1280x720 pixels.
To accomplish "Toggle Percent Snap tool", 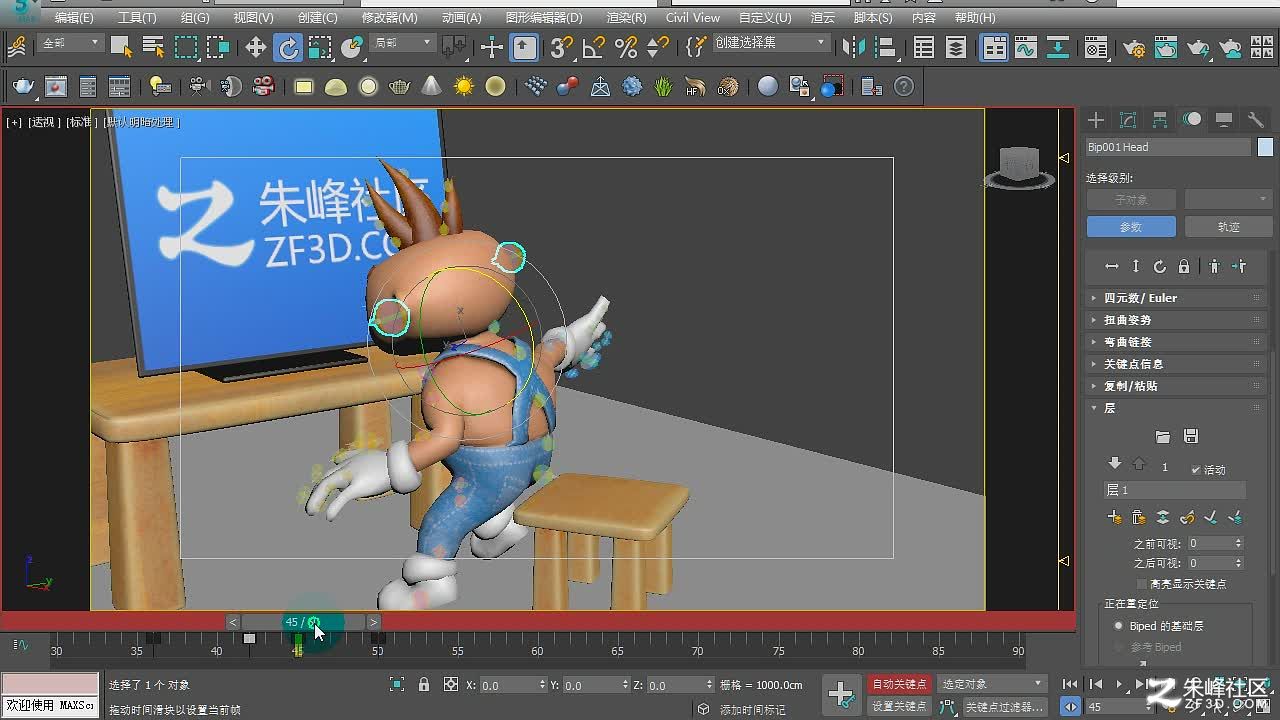I will click(x=626, y=47).
